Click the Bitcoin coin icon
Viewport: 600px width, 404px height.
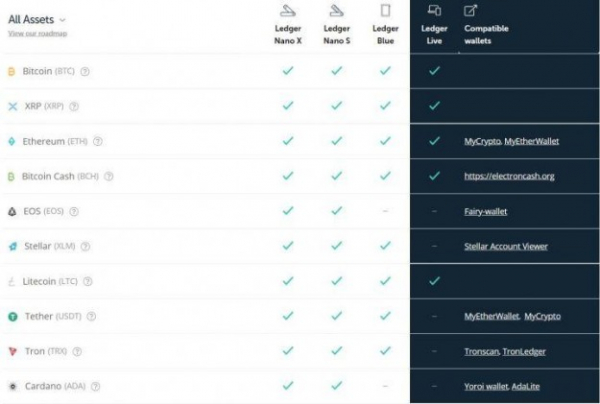point(12,71)
